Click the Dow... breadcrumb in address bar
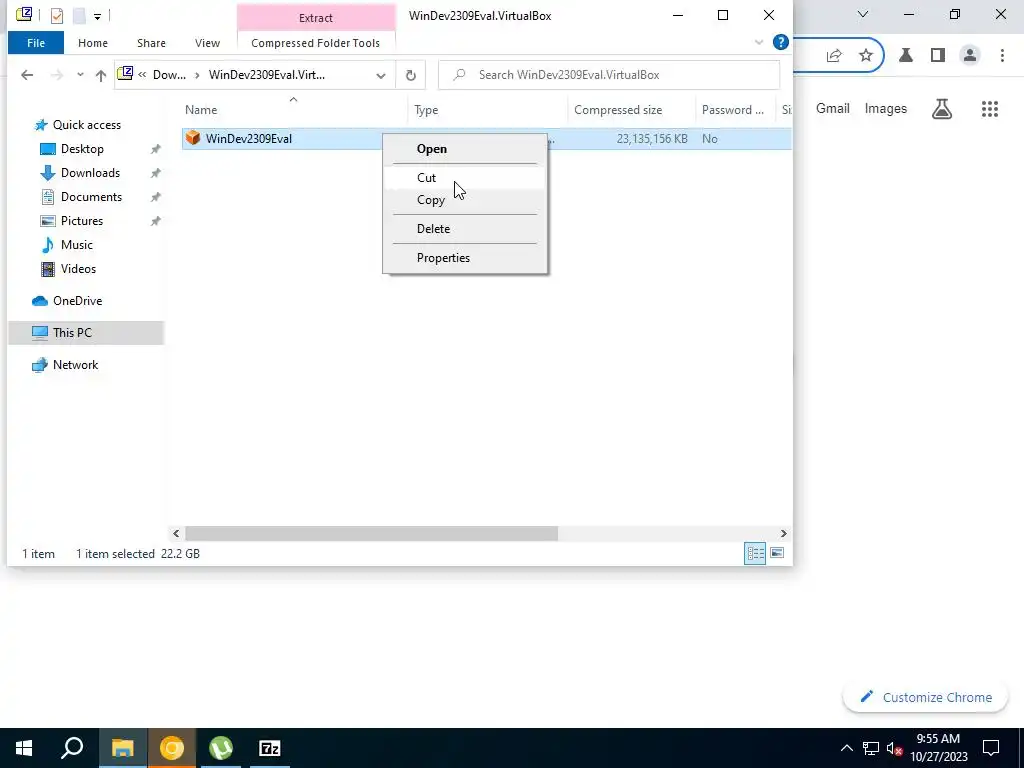Screen dimensions: 1024x768 [x=169, y=75]
